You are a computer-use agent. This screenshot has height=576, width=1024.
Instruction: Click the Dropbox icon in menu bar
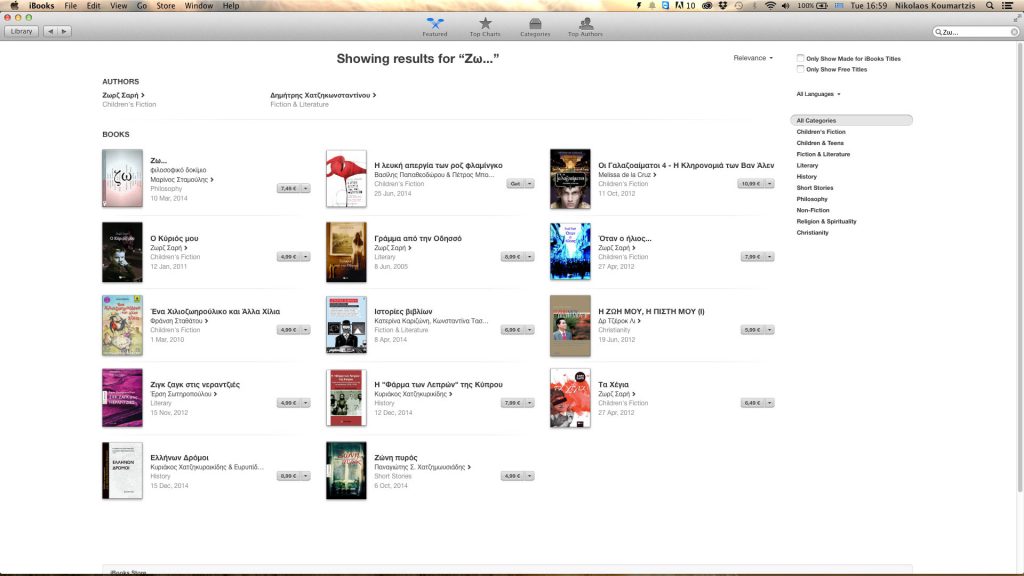(723, 5)
